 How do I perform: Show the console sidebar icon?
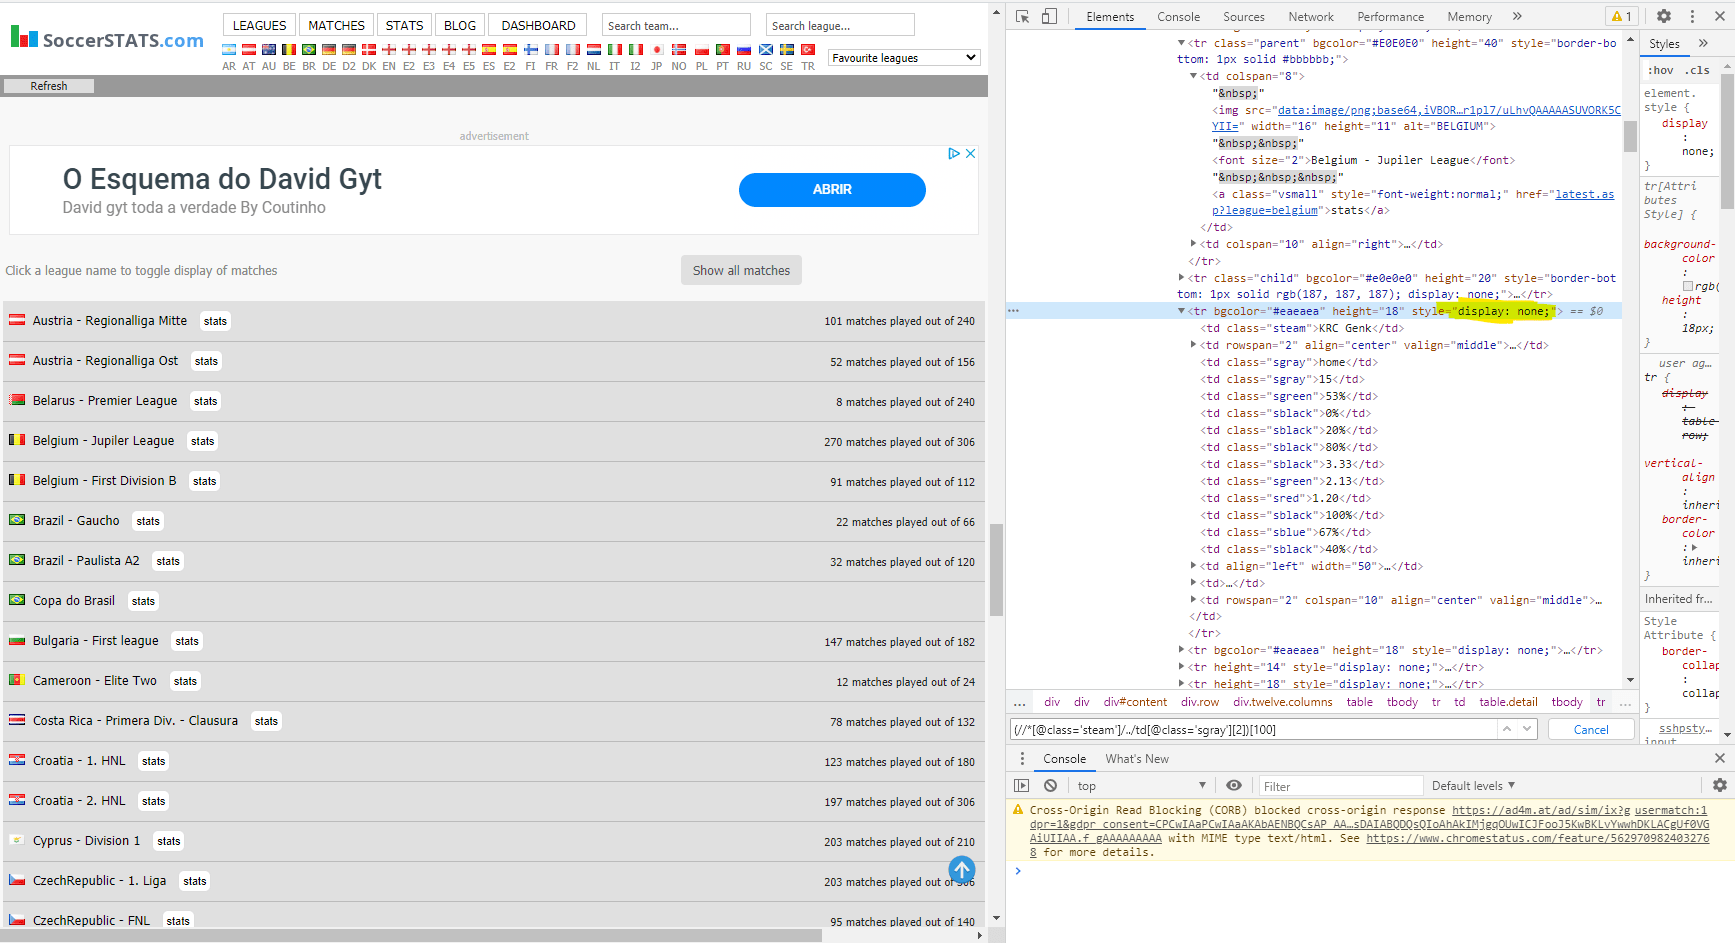[x=1021, y=785]
